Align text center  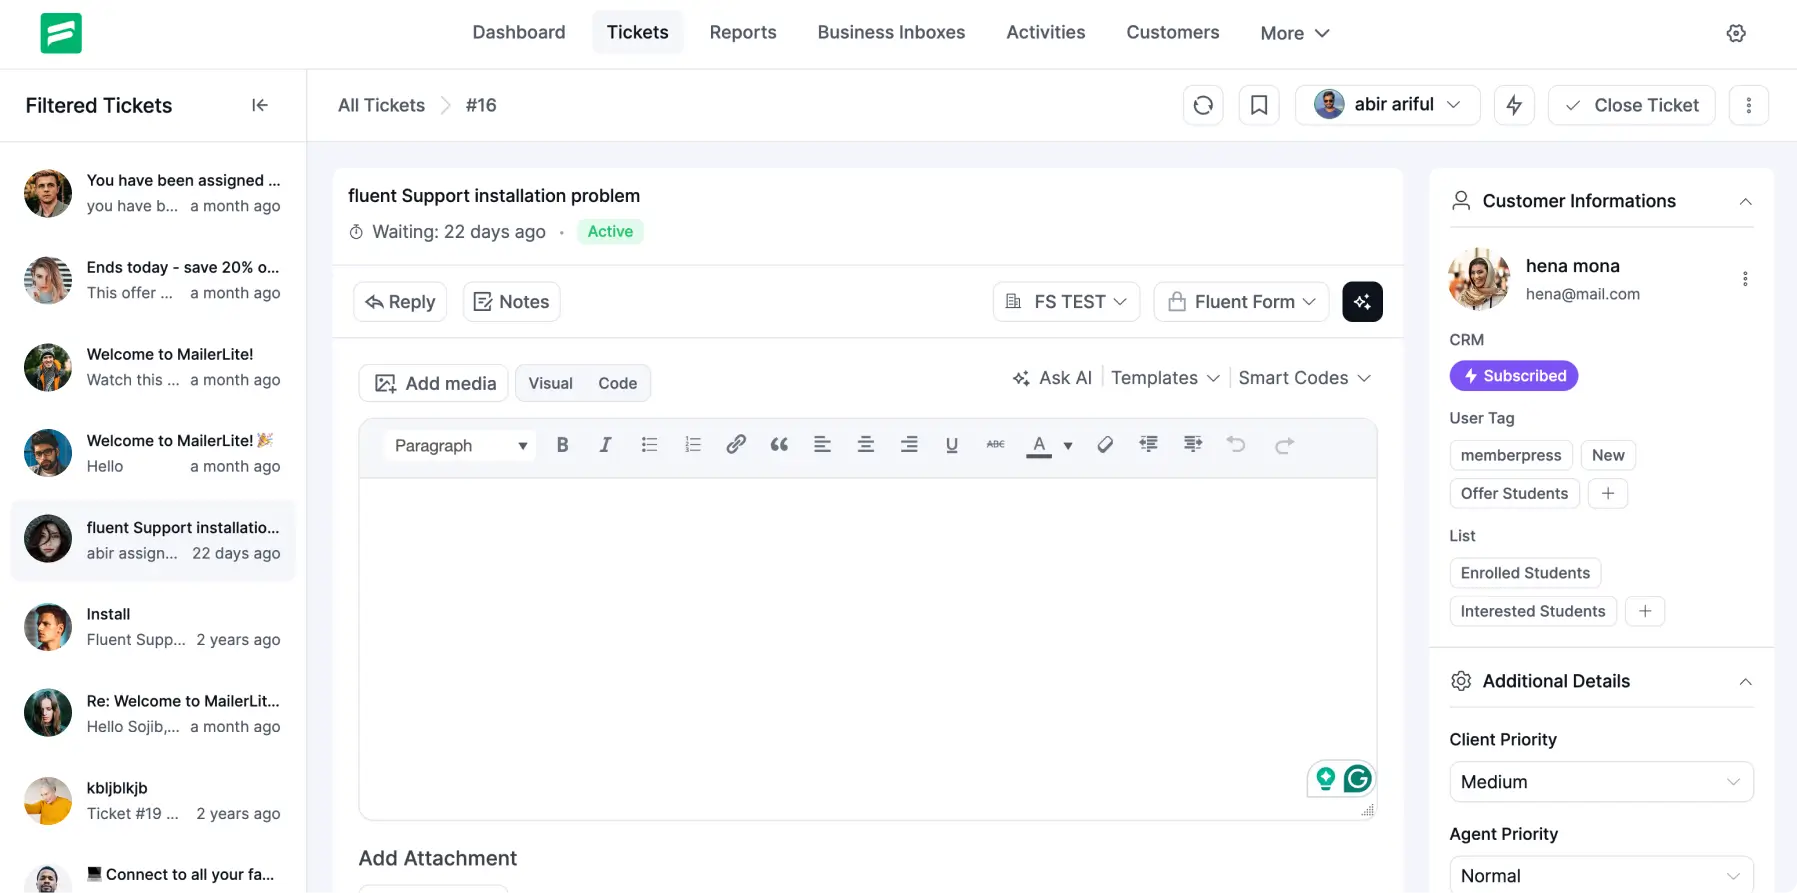pos(865,445)
